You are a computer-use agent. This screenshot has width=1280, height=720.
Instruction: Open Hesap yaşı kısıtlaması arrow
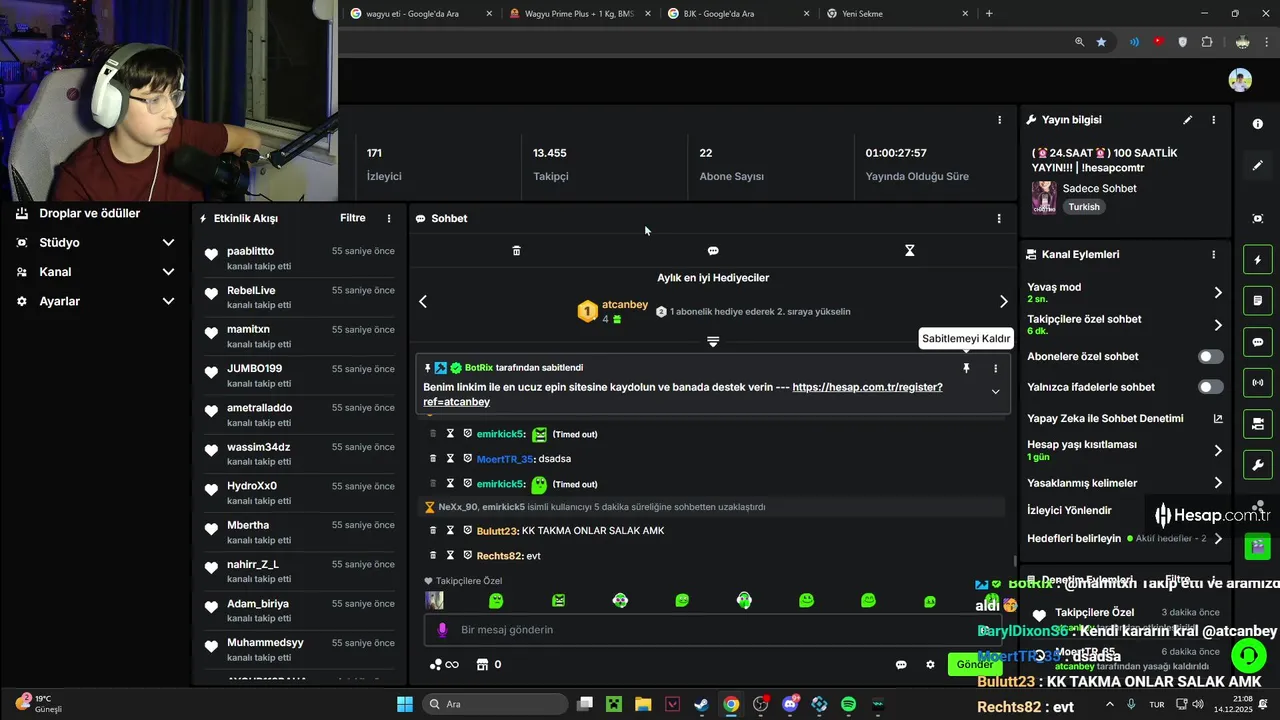coord(1218,451)
